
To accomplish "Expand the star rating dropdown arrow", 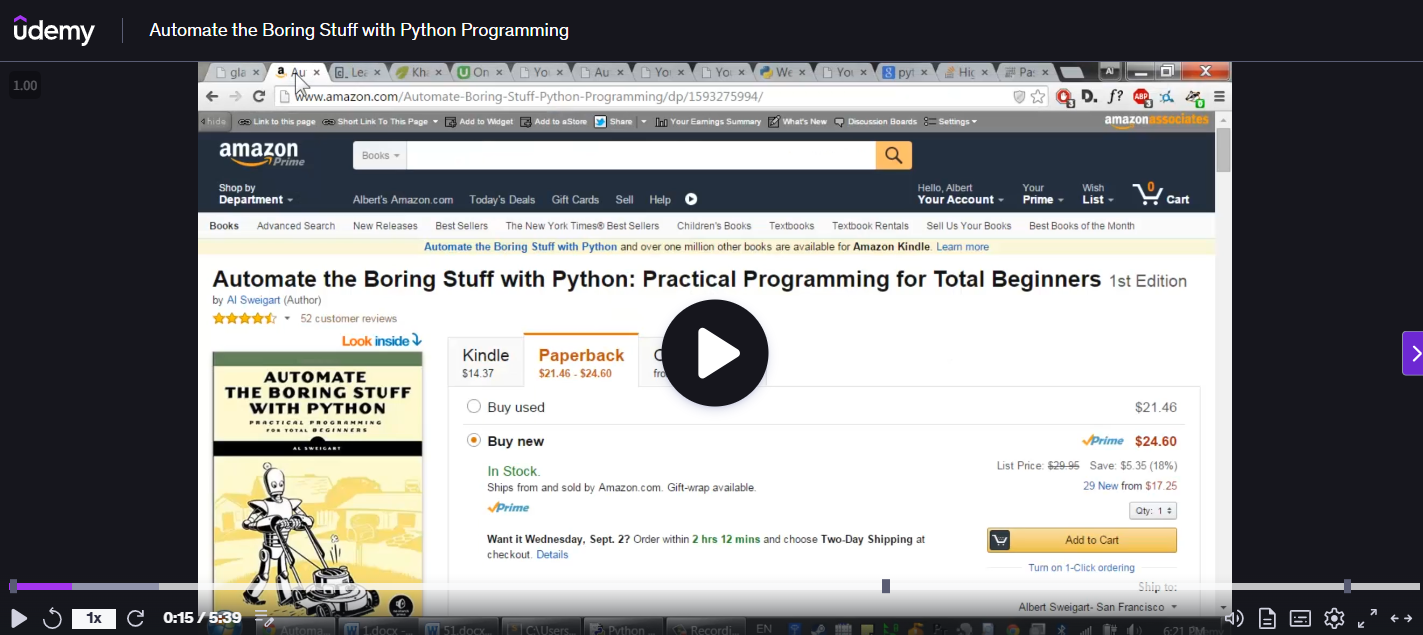I will click(x=287, y=319).
